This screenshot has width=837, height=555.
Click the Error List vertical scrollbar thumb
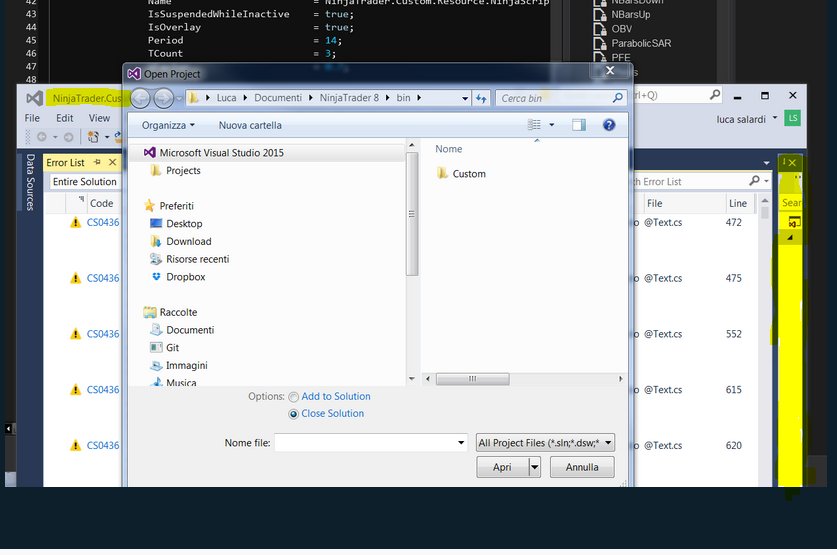coord(765,213)
